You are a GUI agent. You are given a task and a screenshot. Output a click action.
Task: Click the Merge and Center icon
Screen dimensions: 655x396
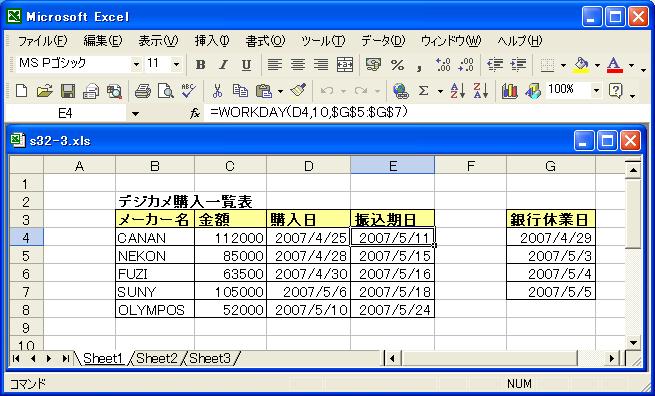pos(345,64)
